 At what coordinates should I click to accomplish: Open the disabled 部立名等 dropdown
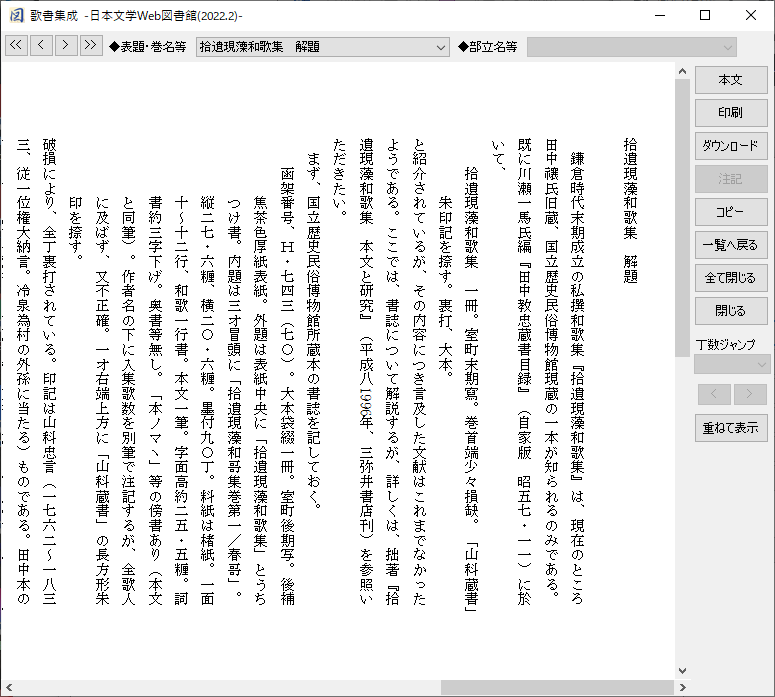point(631,47)
